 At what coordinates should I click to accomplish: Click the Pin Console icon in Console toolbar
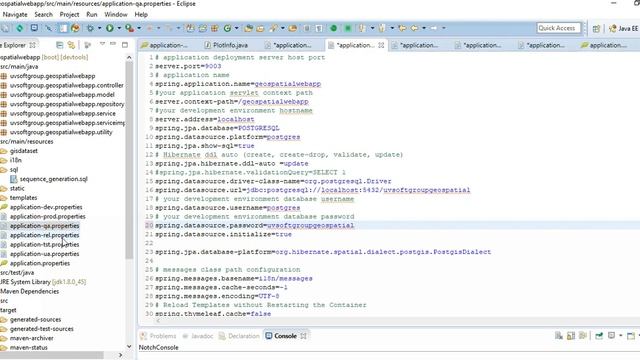pyautogui.click(x=599, y=336)
